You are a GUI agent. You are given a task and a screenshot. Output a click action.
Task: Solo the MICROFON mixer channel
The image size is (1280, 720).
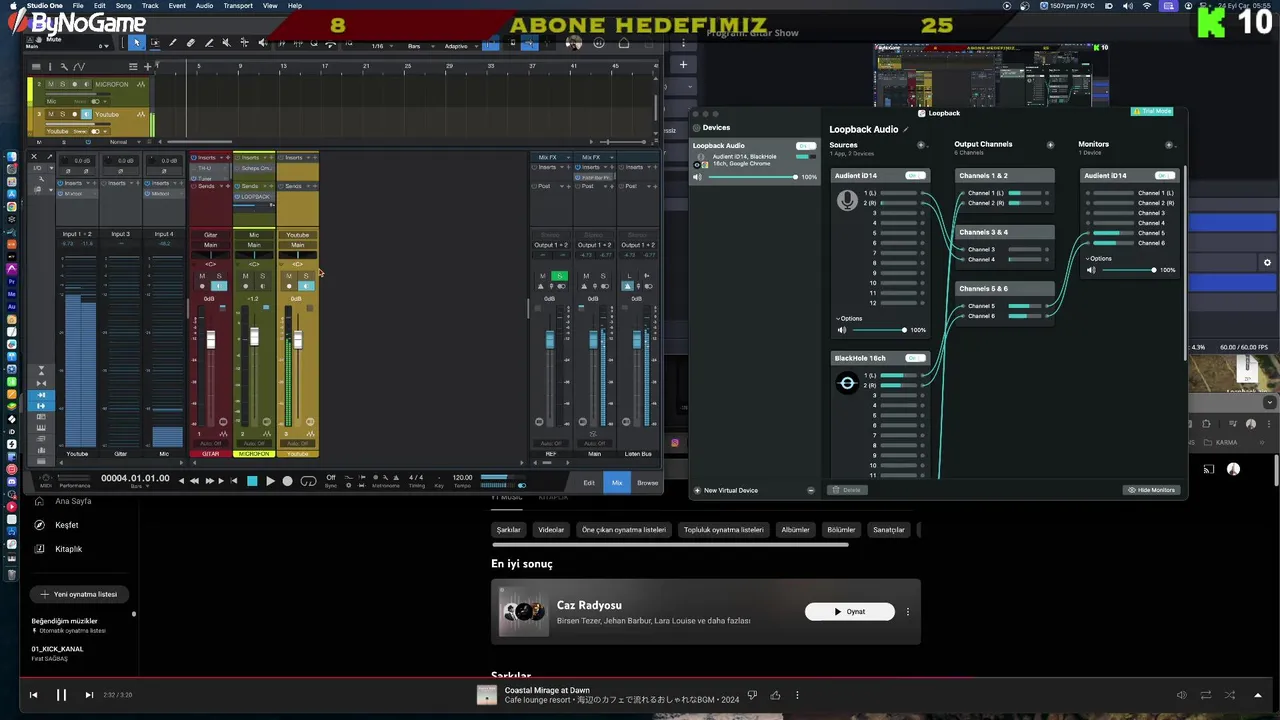(262, 276)
